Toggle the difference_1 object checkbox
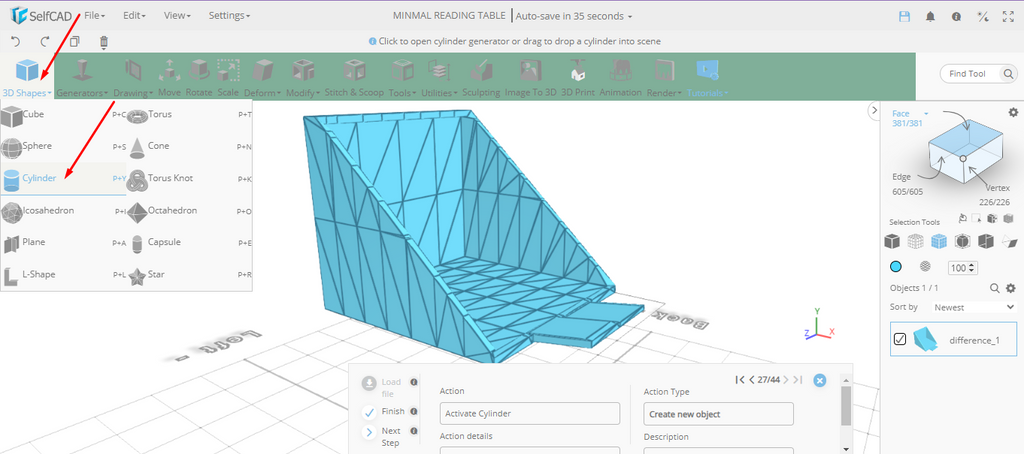This screenshot has width=1024, height=454. point(900,339)
